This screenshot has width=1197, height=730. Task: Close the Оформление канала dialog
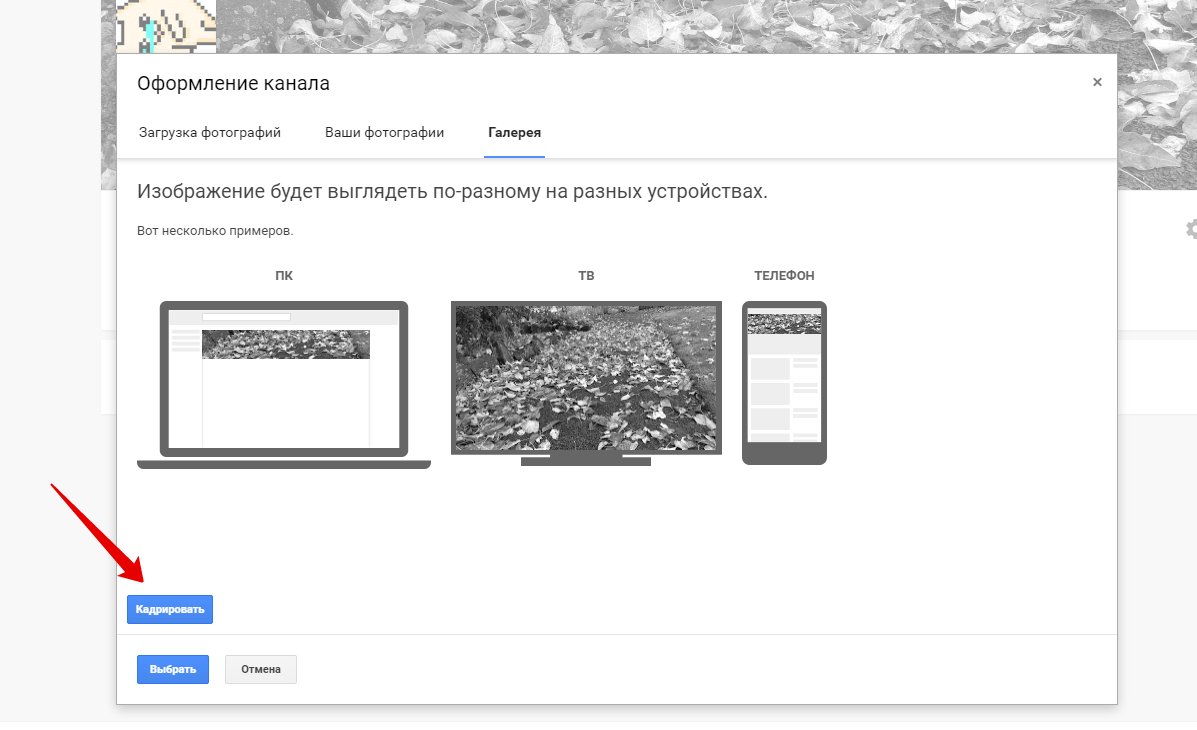1097,82
